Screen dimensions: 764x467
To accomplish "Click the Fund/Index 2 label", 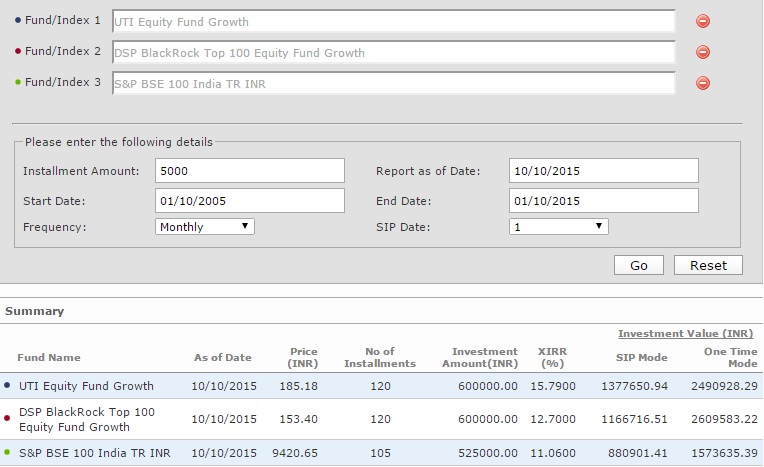I will pos(62,51).
